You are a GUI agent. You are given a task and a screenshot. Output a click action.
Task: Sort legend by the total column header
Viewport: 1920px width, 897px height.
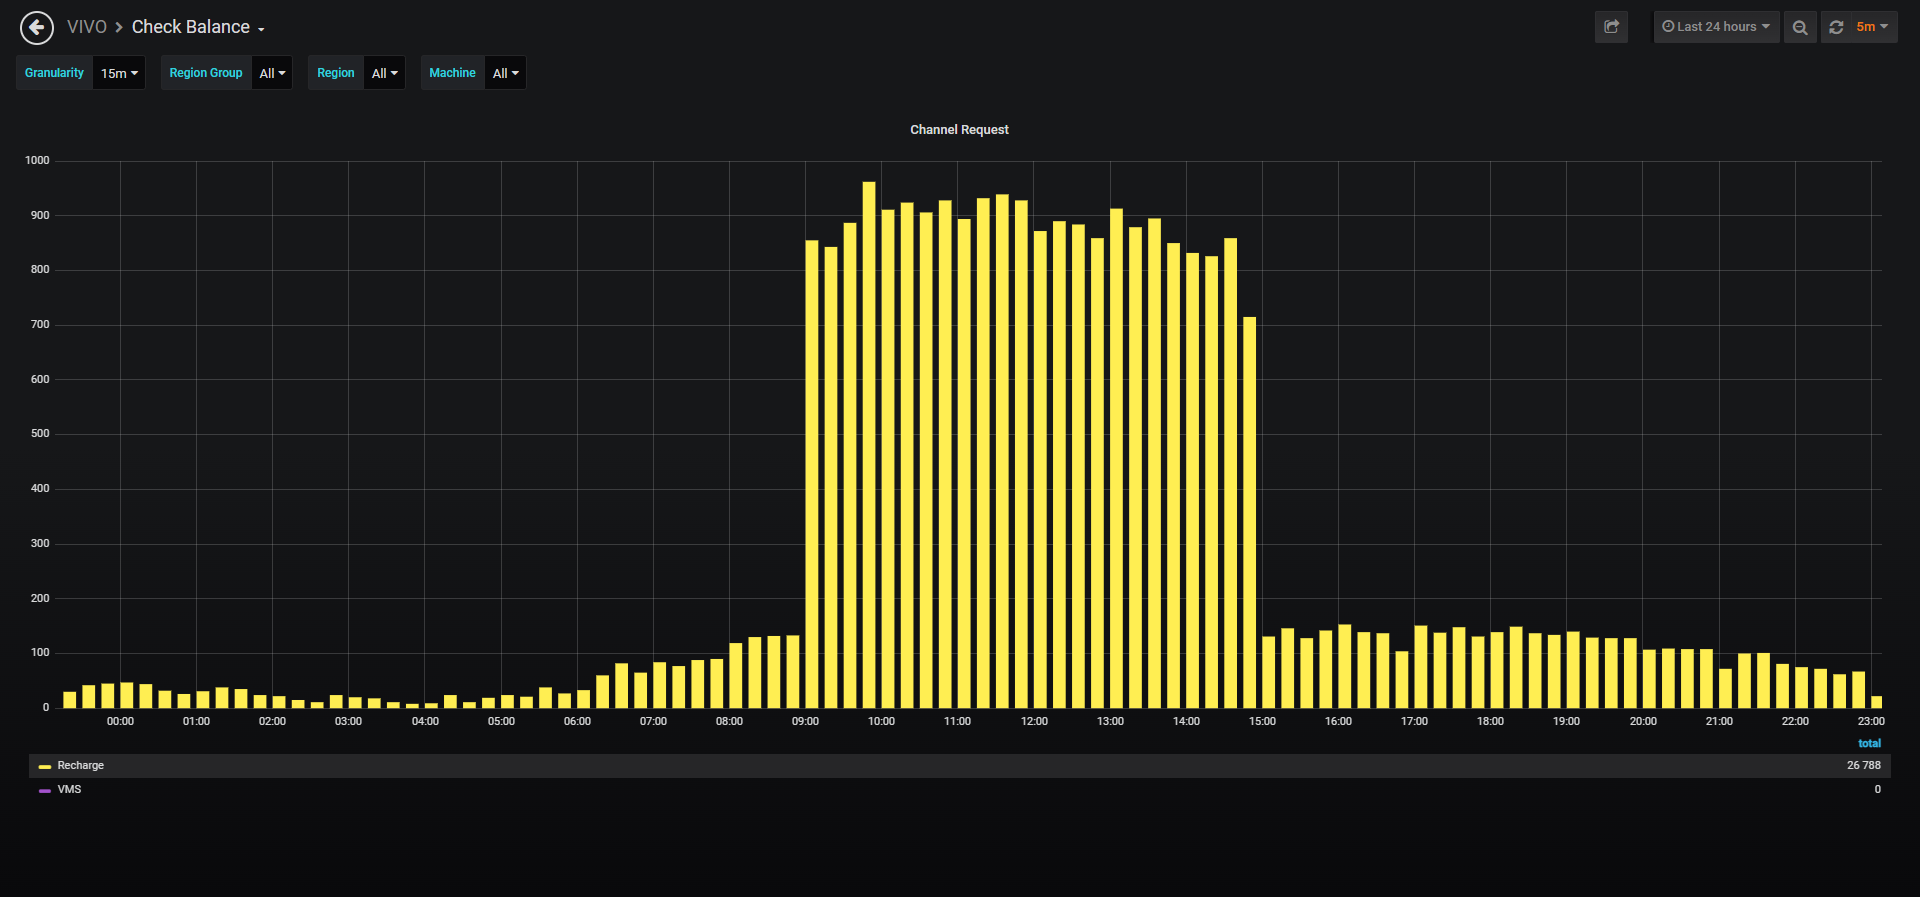tap(1869, 744)
